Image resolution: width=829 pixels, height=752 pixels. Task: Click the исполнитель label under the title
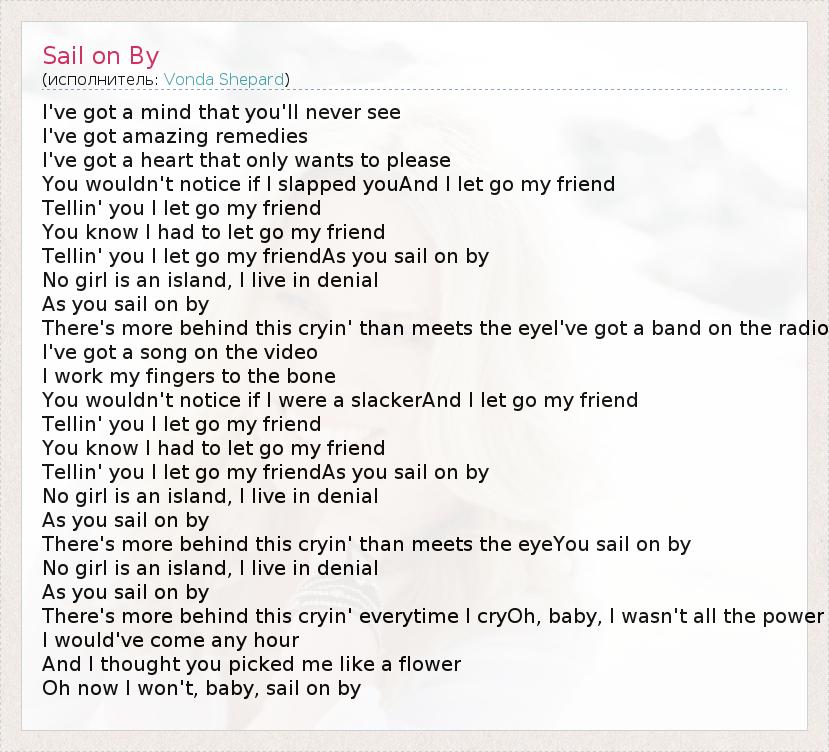(102, 79)
